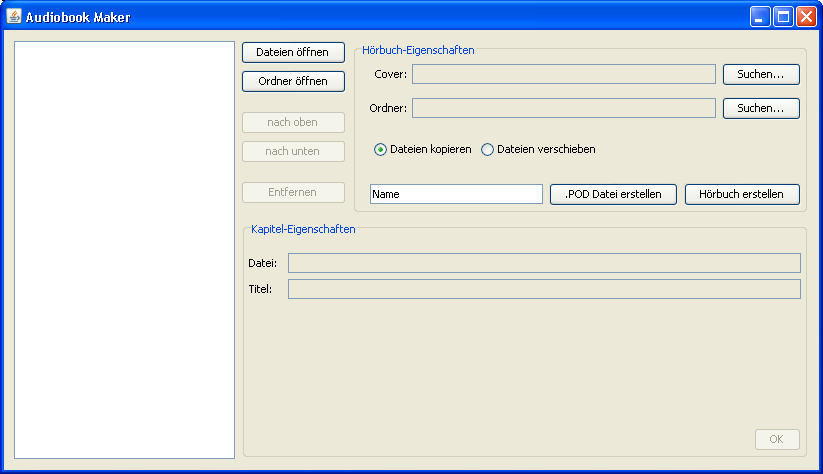Click the Cover path text field
823x474 pixels.
pyautogui.click(x=563, y=74)
